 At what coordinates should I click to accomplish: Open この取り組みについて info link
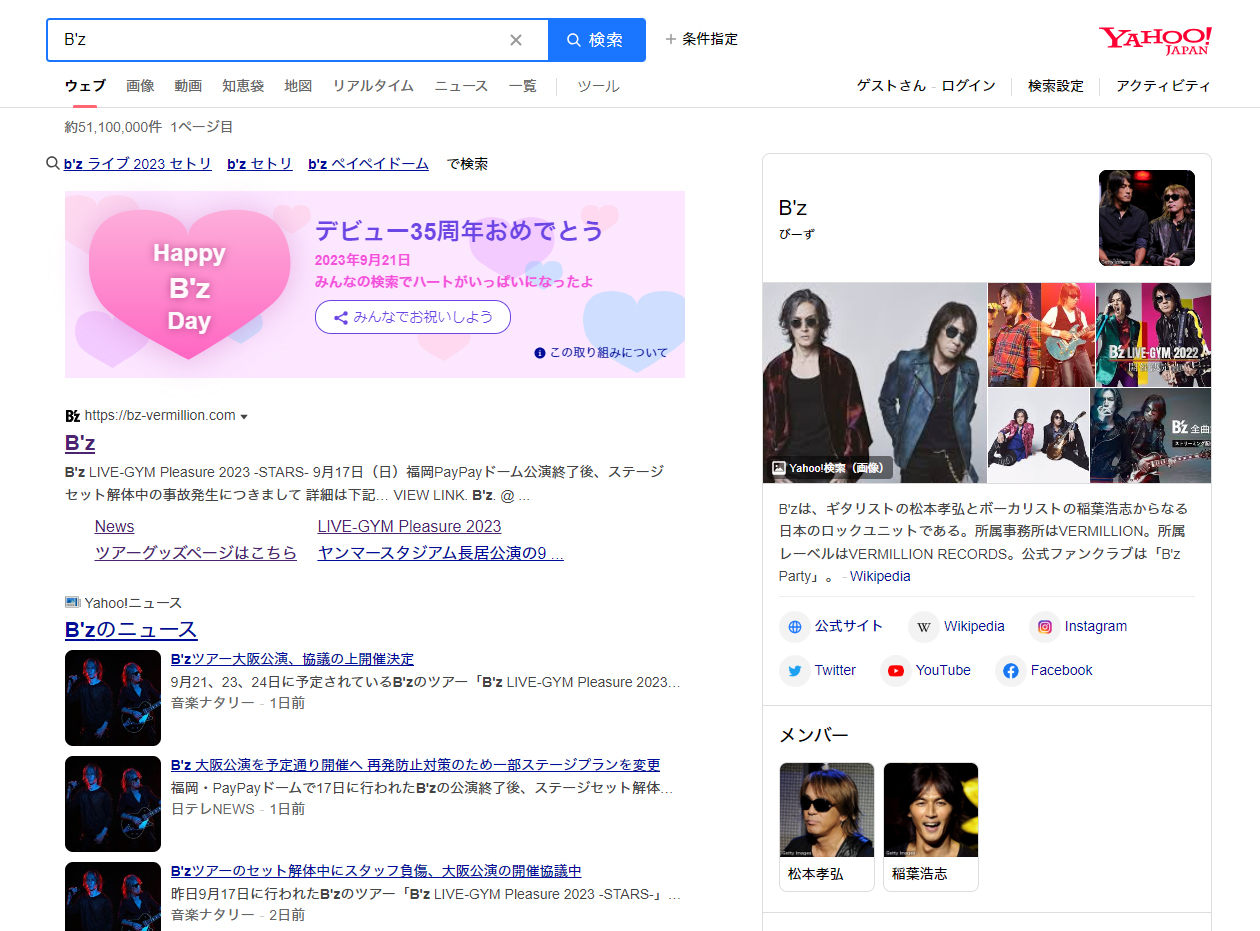pyautogui.click(x=601, y=353)
